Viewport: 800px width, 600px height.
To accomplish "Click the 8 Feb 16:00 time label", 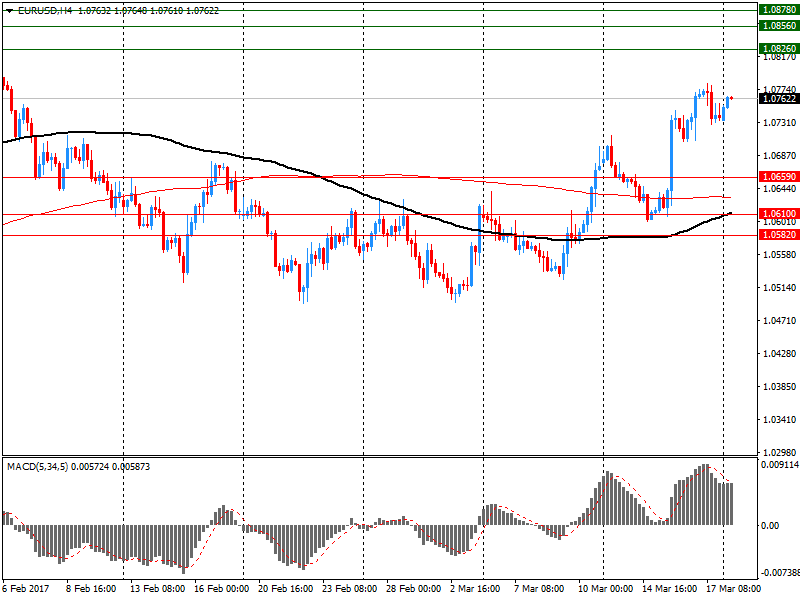I will 91,589.
